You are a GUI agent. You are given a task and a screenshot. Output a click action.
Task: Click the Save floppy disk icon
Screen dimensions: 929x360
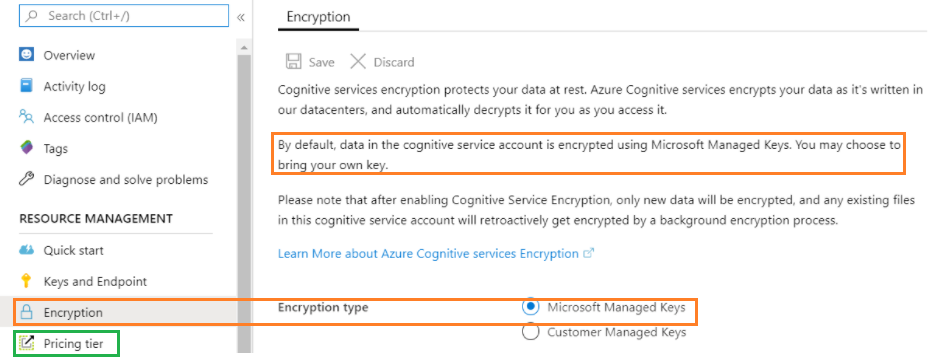293,62
